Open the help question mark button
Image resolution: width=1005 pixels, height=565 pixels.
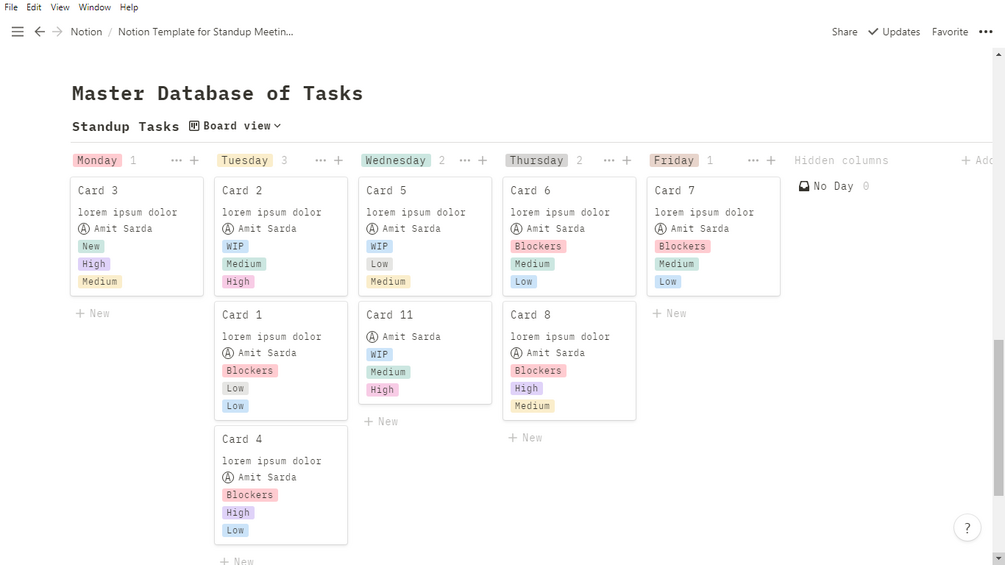[967, 528]
